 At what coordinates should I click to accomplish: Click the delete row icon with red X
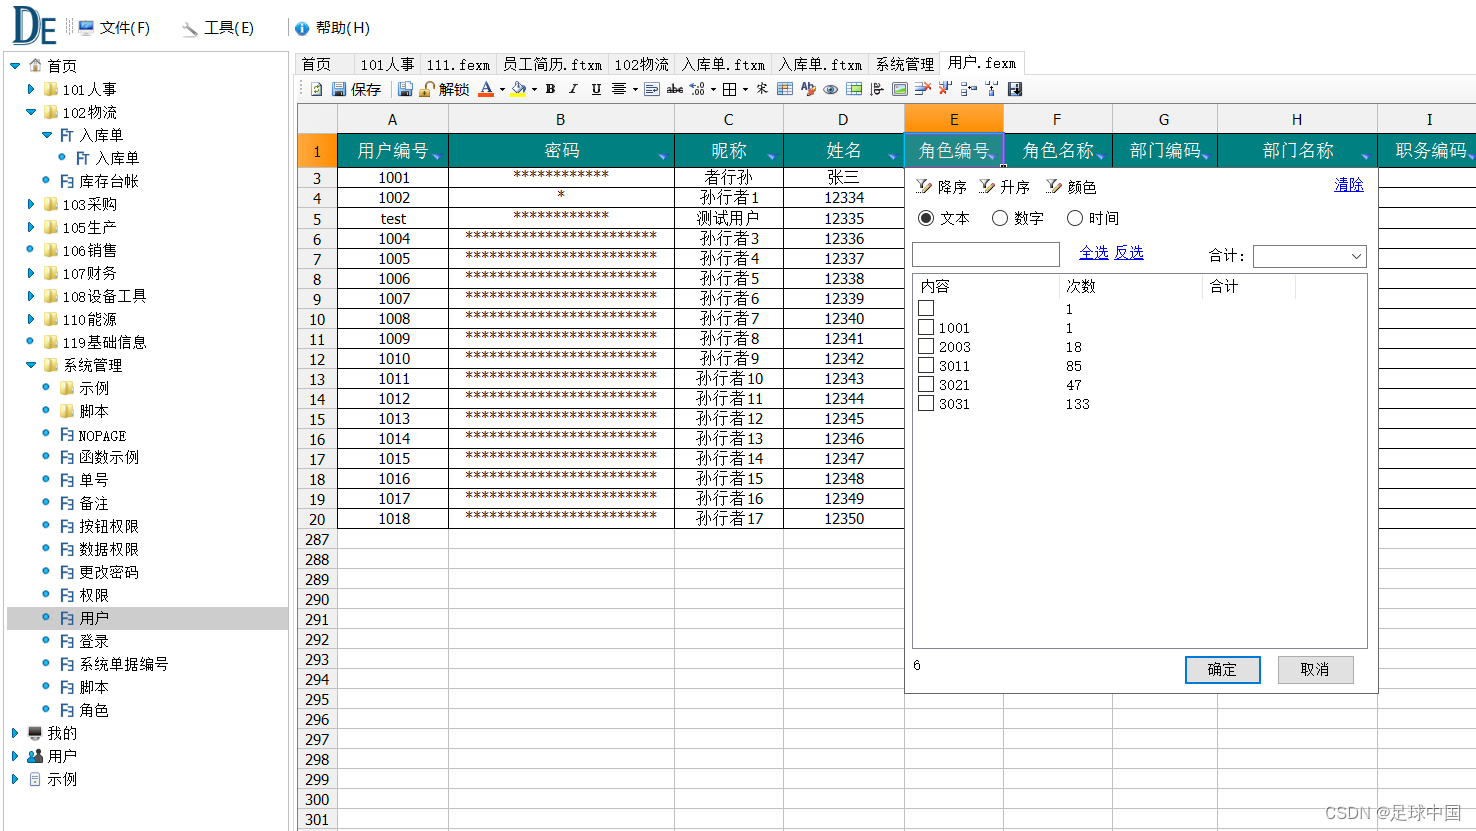923,89
